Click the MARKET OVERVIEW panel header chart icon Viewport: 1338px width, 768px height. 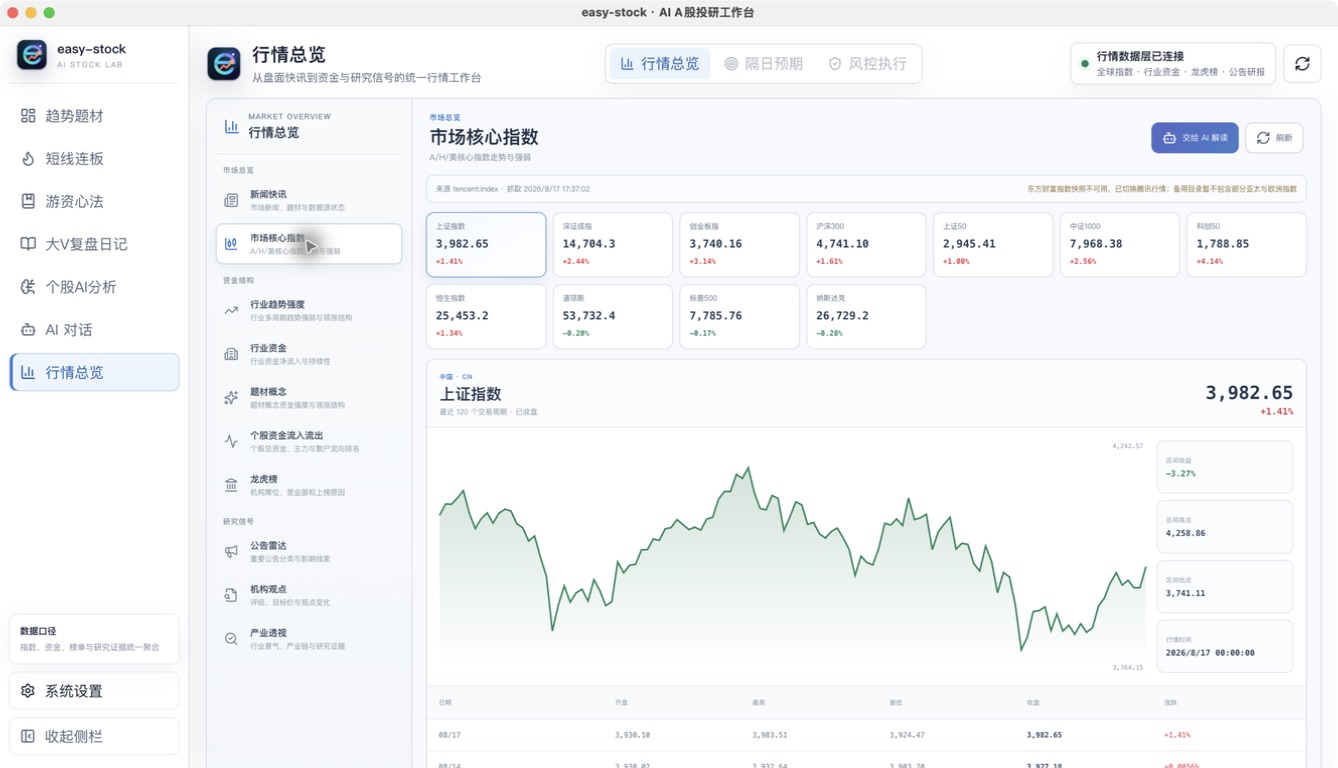click(x=231, y=126)
